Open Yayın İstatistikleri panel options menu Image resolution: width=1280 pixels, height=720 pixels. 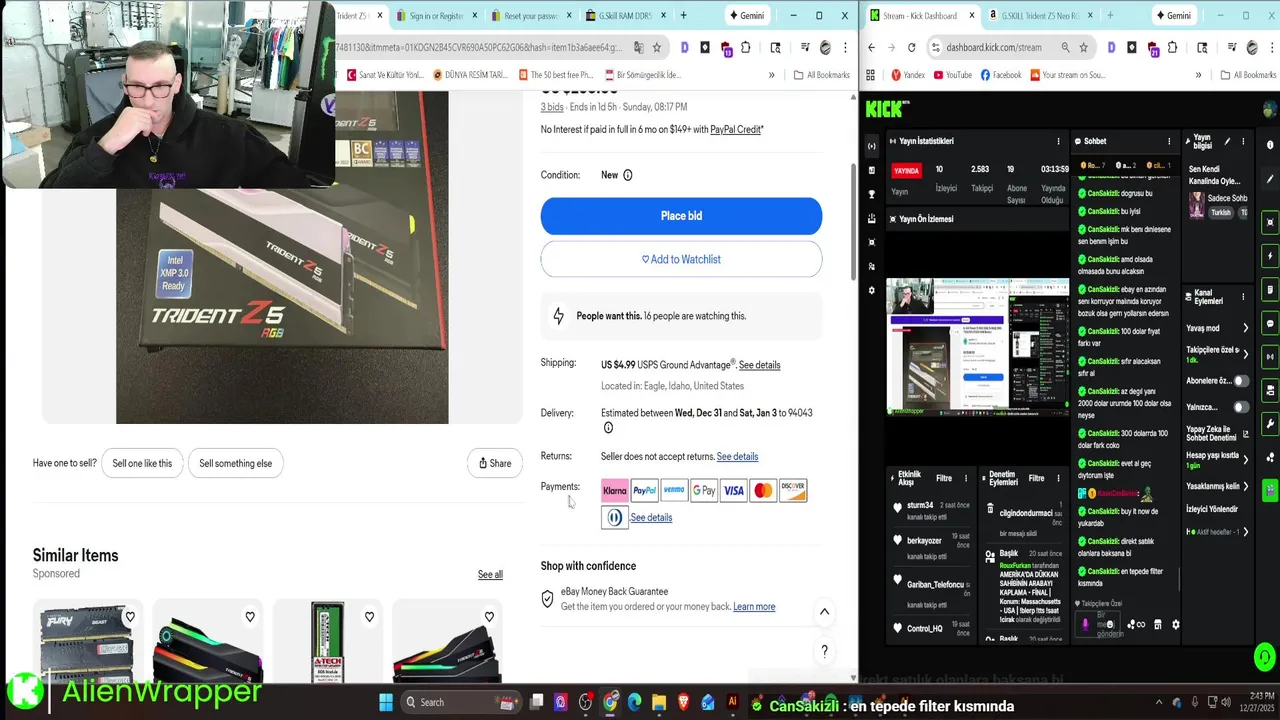1058,141
